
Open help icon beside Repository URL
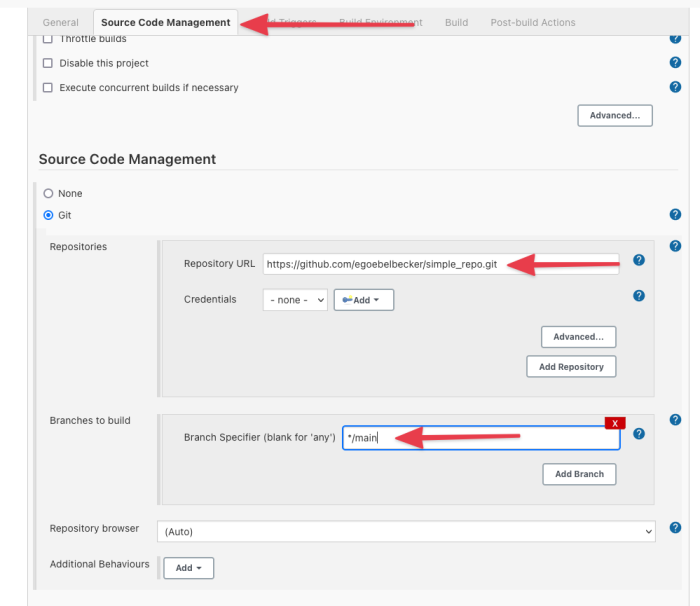point(639,260)
